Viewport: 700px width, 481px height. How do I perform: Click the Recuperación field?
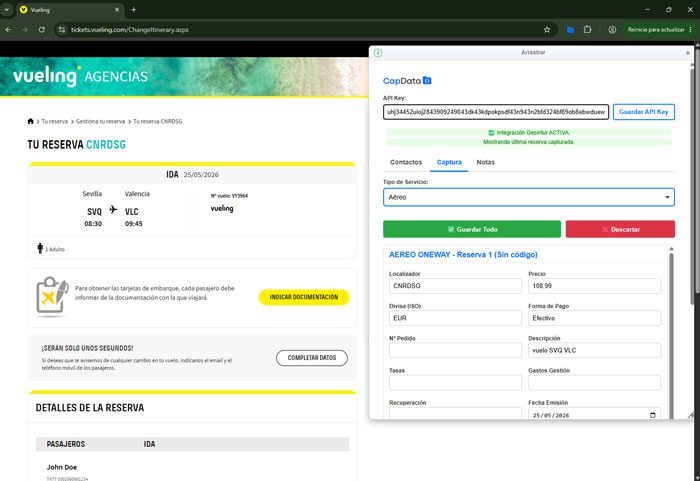pyautogui.click(x=455, y=413)
